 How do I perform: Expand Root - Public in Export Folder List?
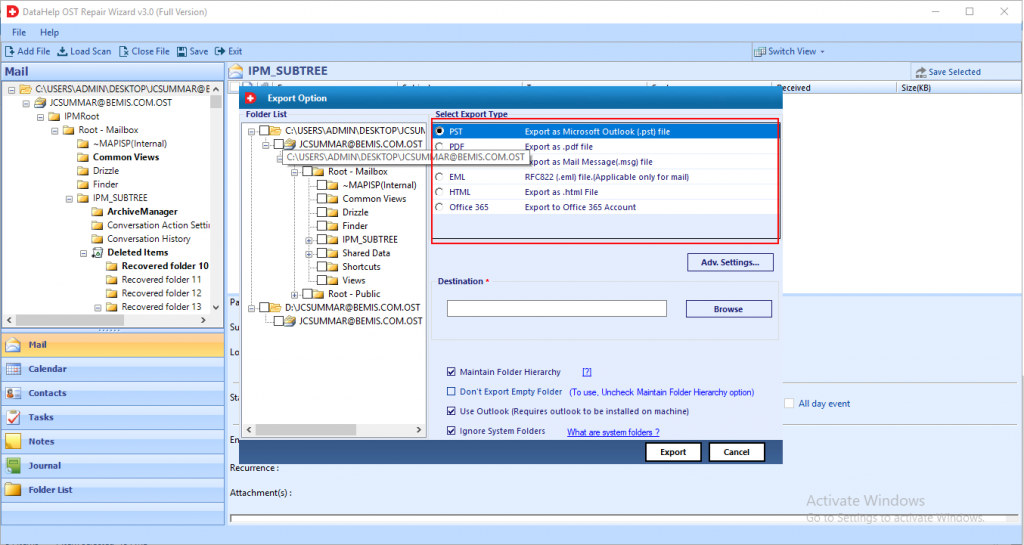click(294, 295)
